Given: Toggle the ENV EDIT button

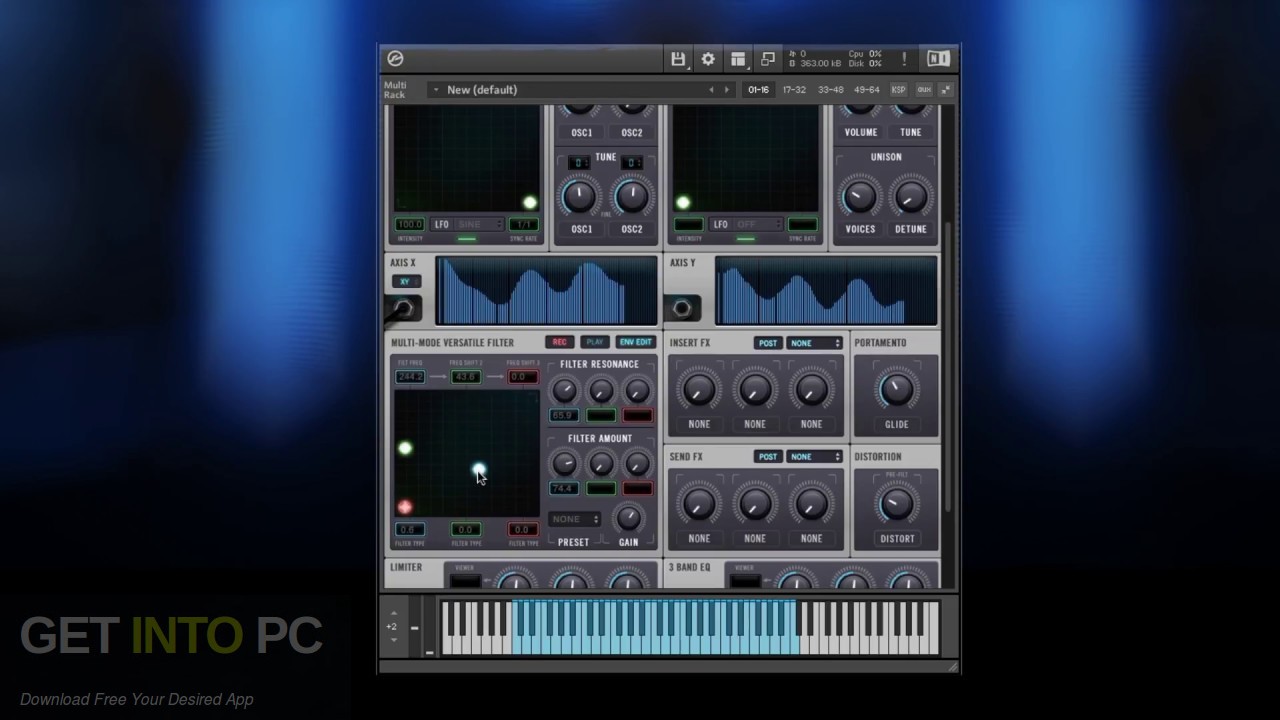Looking at the screenshot, I should point(635,343).
